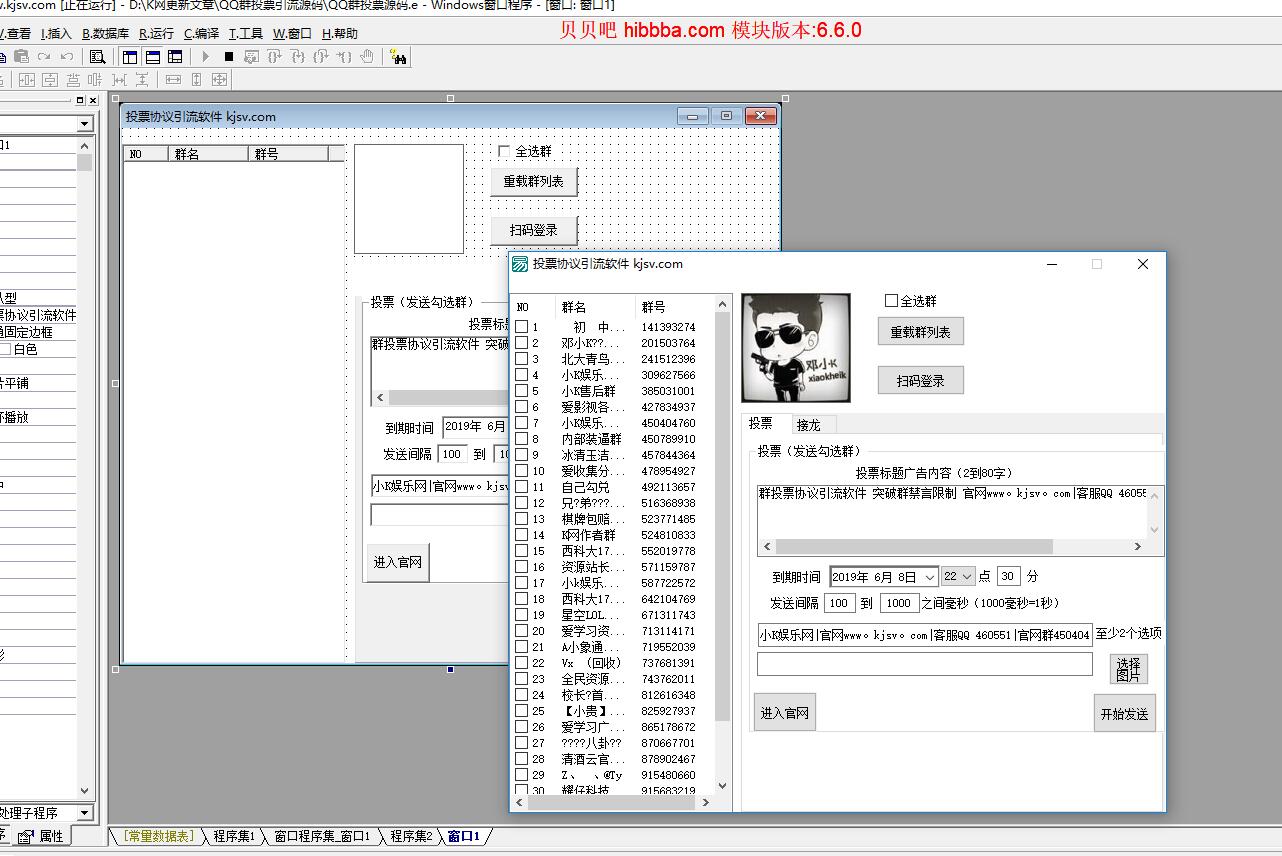Open the 2019年 6月 8日 date dropdown
The width and height of the screenshot is (1282, 856).
tap(930, 577)
